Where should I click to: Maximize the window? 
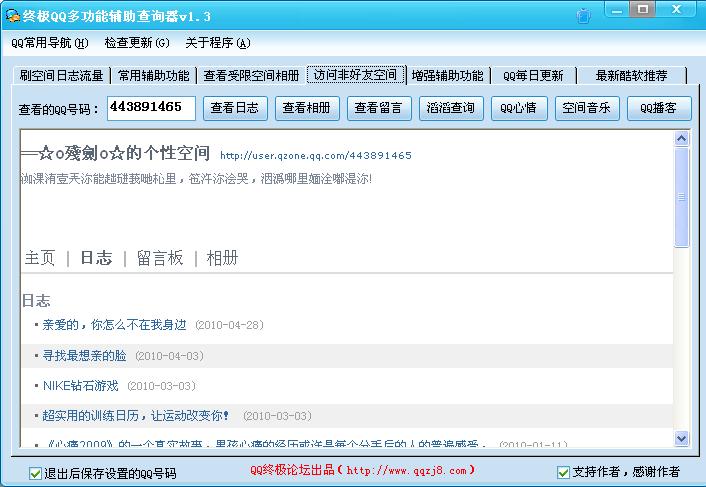[643, 10]
